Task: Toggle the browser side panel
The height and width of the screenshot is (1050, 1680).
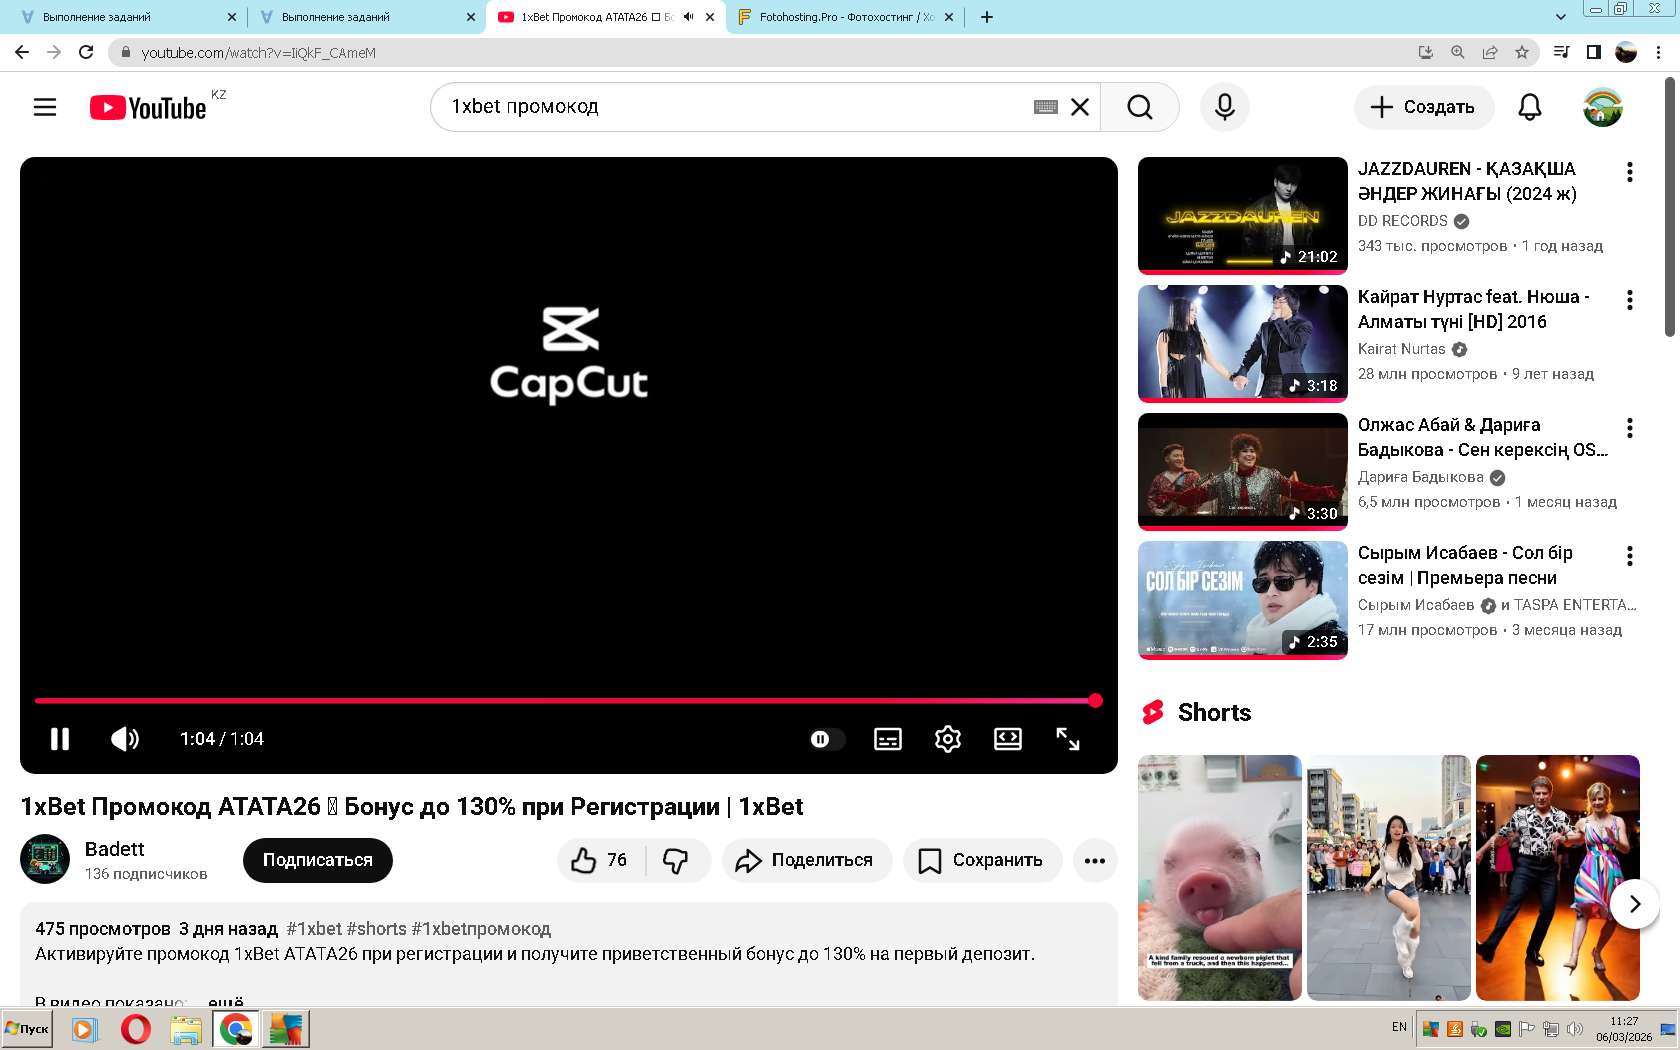Action: click(1594, 52)
